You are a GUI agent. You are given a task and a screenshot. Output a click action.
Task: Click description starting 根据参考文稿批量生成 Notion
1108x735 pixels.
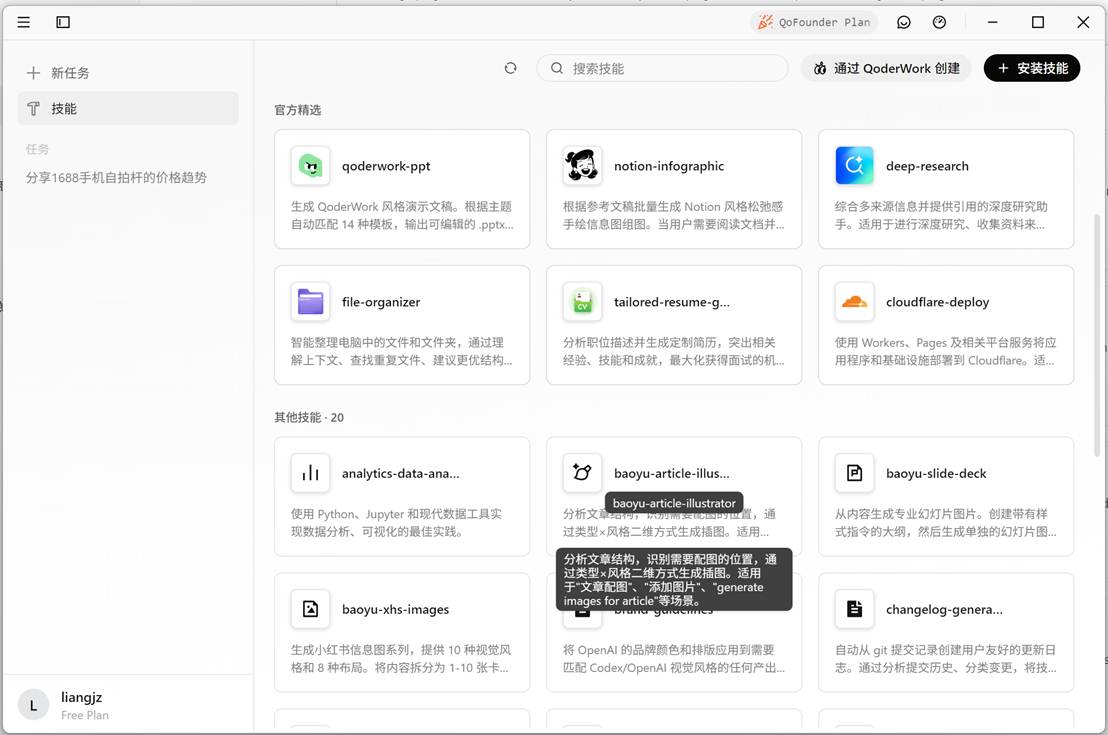[673, 216]
